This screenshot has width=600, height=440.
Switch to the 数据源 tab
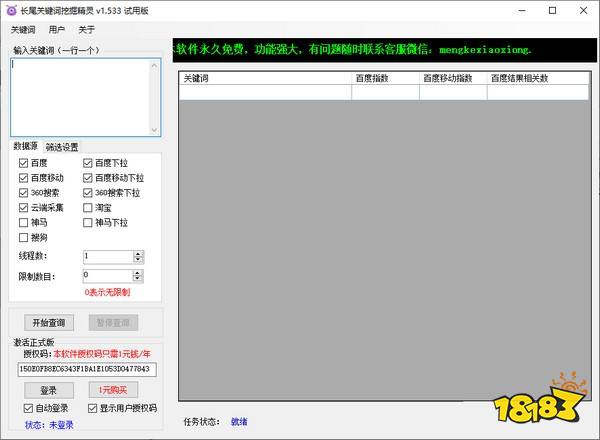click(26, 146)
